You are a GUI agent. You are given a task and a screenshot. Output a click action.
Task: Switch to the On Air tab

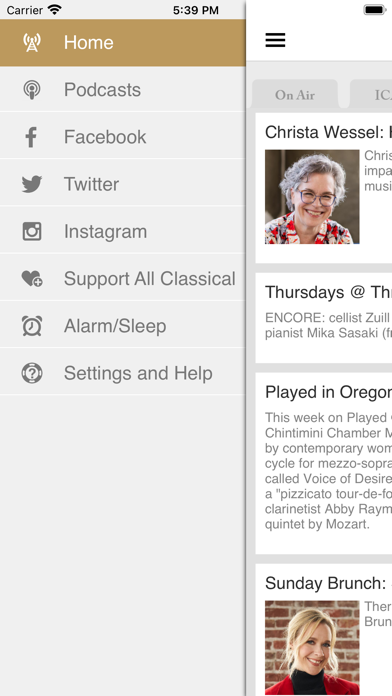point(295,95)
